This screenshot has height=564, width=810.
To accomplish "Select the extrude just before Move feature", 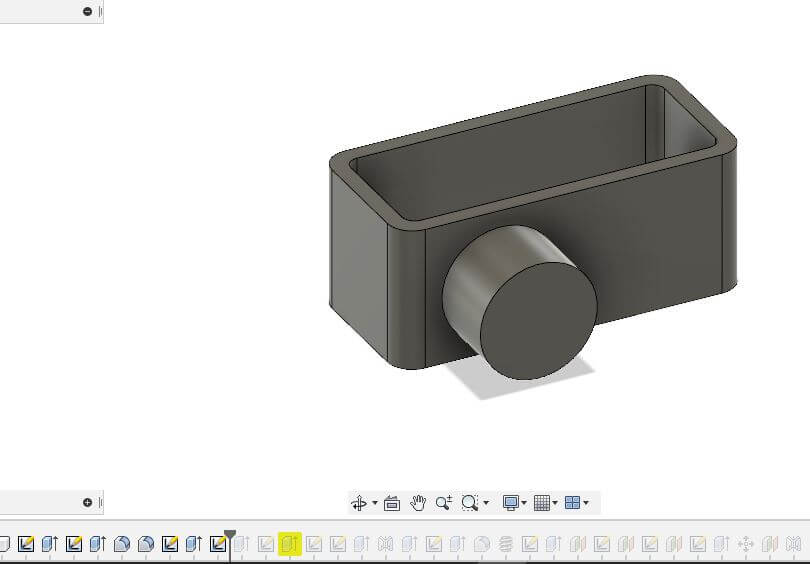I will tap(722, 544).
